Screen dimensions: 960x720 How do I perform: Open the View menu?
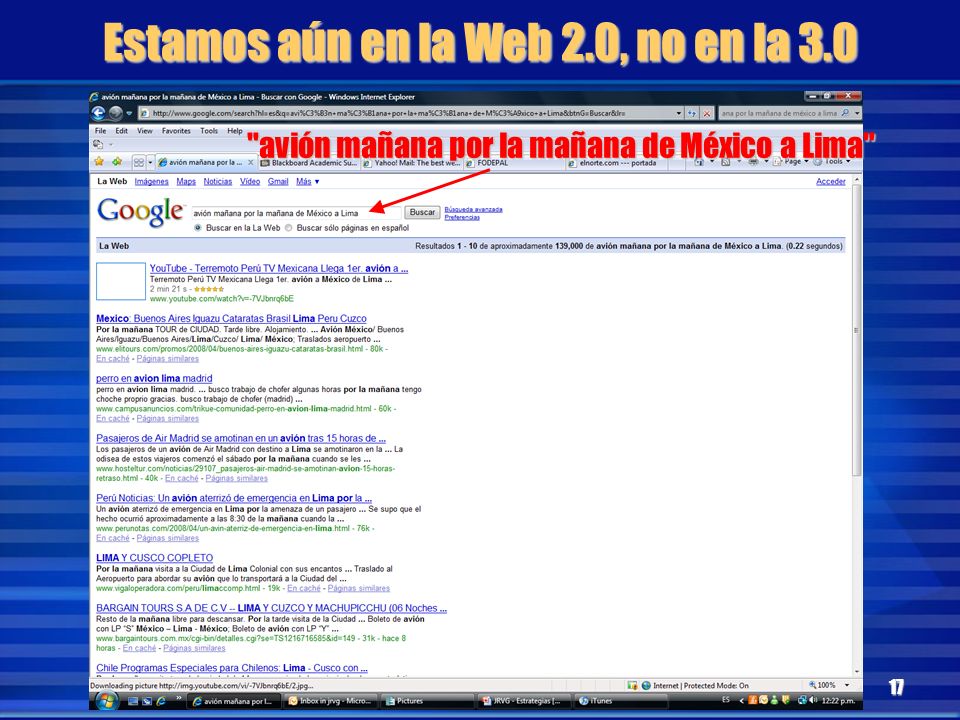pyautogui.click(x=144, y=131)
